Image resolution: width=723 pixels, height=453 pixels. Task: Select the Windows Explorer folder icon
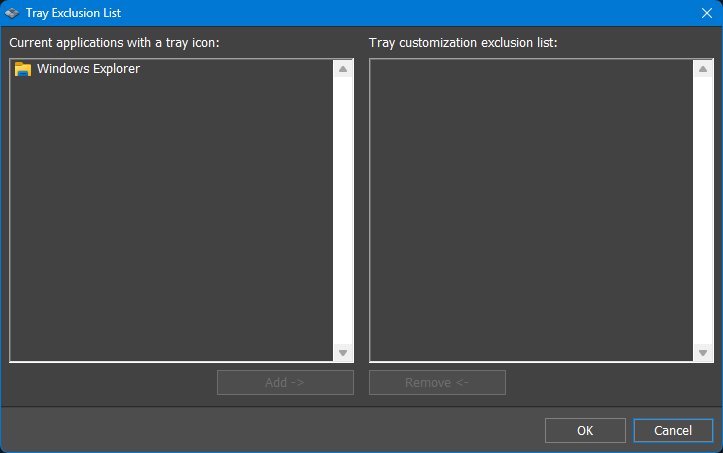point(23,69)
